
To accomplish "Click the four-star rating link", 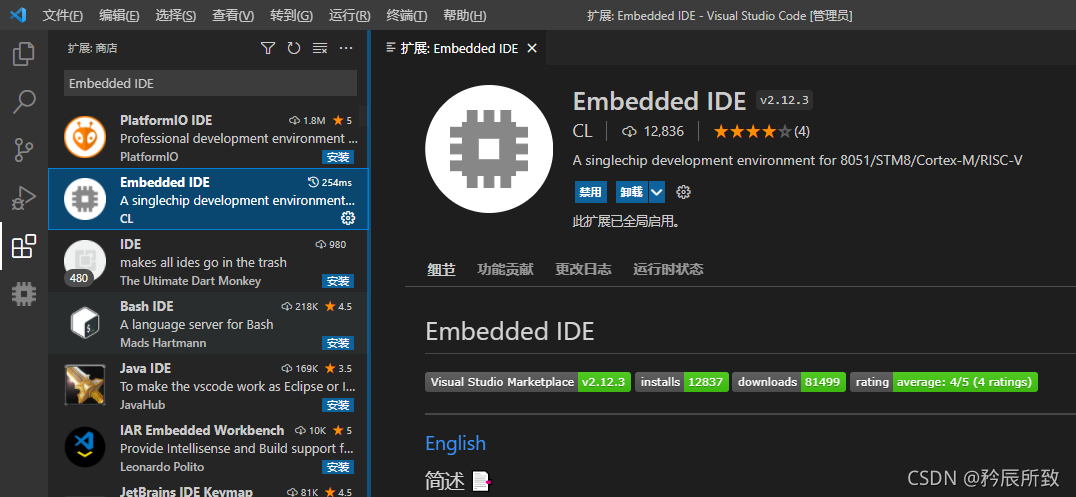I will click(761, 131).
